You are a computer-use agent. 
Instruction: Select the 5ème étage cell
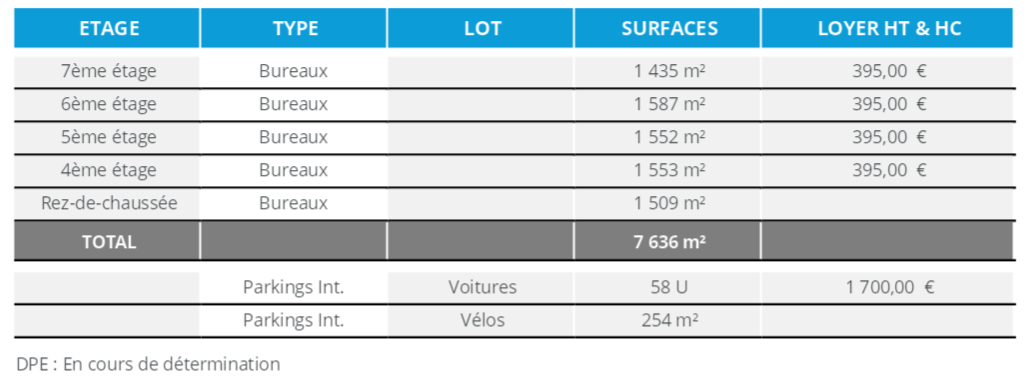(107, 137)
